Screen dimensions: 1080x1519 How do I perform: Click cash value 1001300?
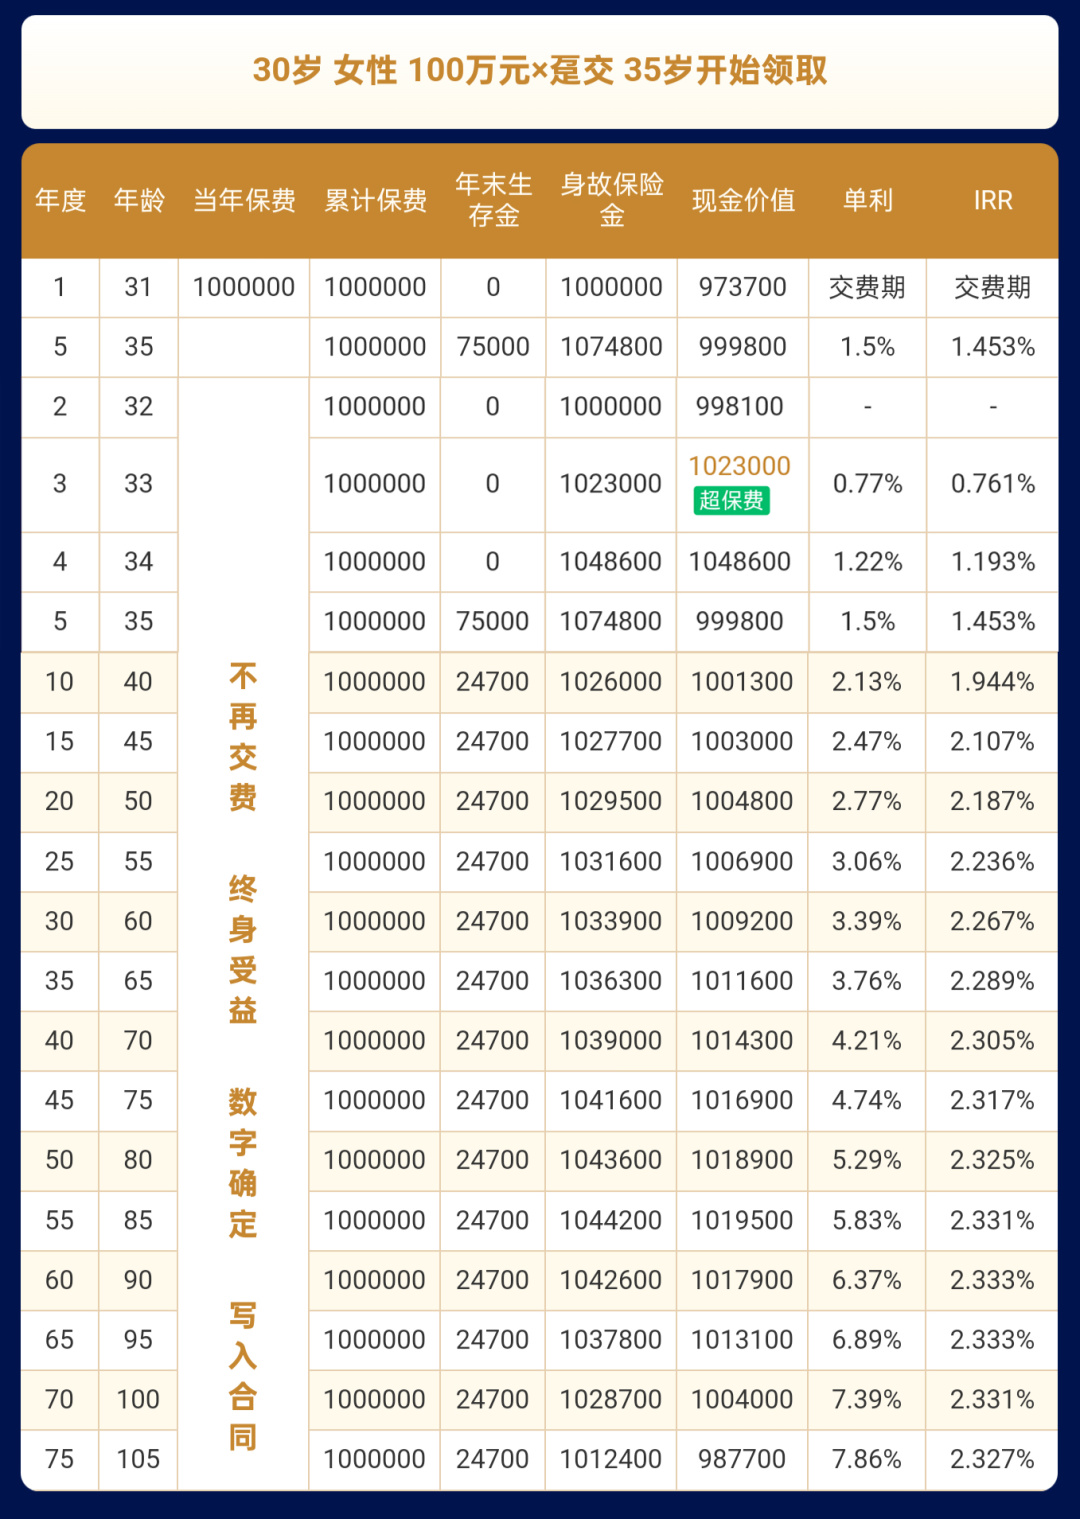pyautogui.click(x=742, y=682)
